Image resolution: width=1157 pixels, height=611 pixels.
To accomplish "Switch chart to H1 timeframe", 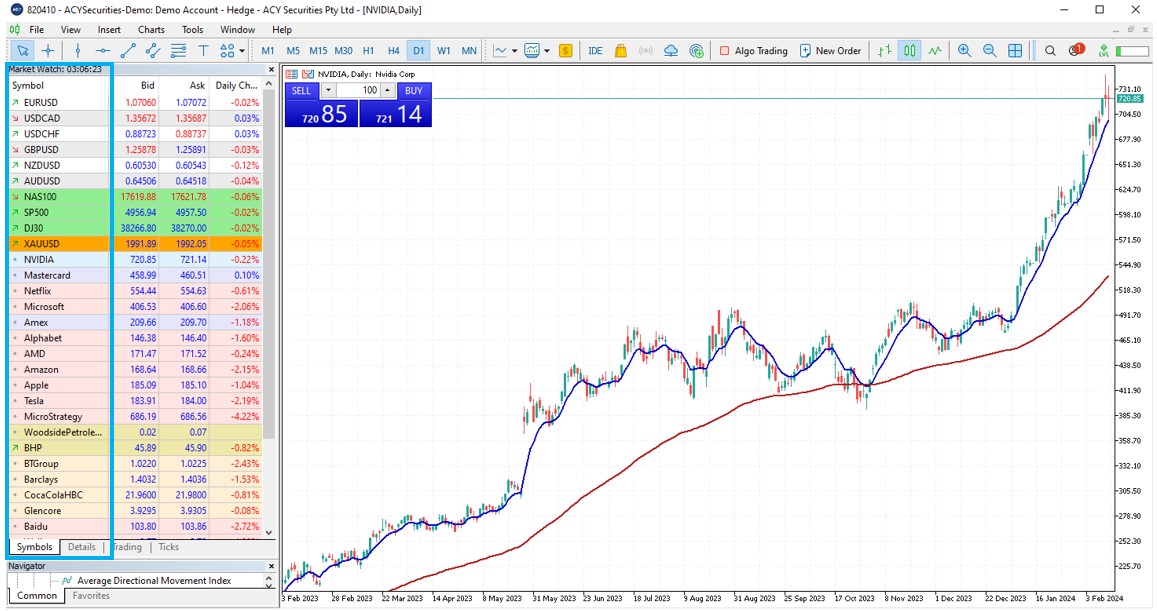I will point(368,51).
